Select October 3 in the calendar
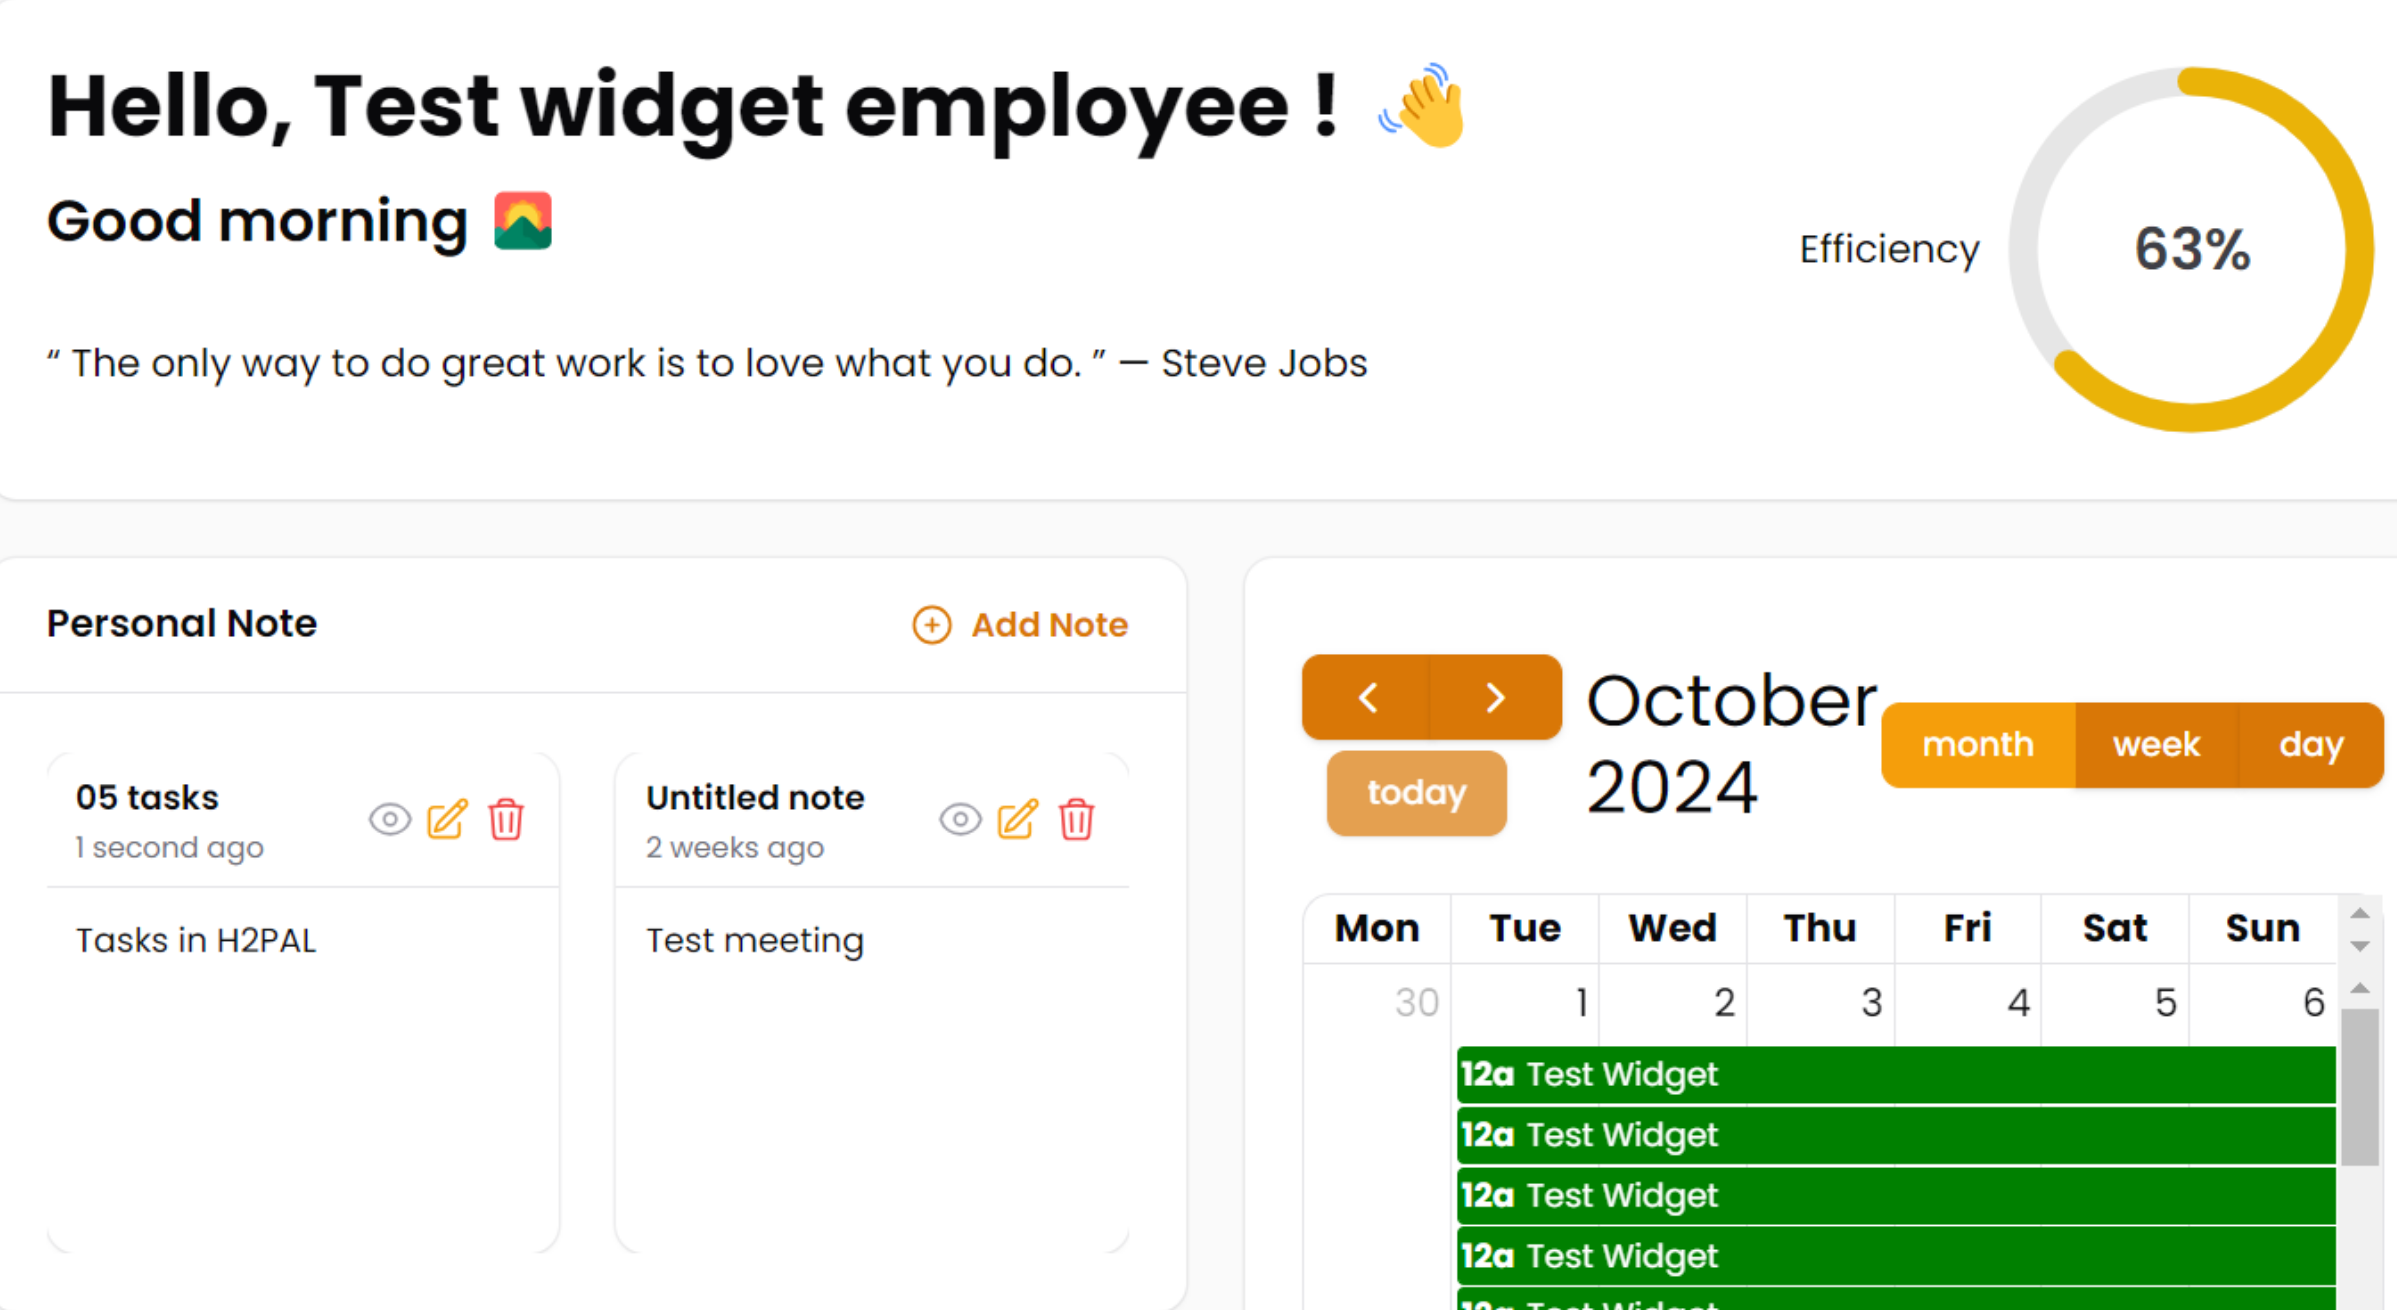 (x=1820, y=1002)
